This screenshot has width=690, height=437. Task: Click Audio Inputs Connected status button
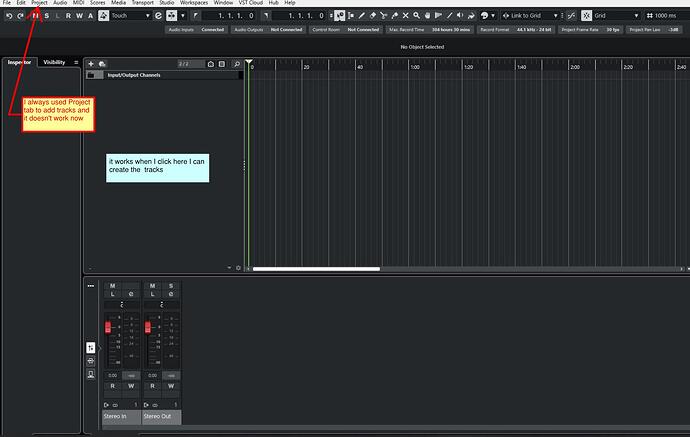[x=196, y=29]
